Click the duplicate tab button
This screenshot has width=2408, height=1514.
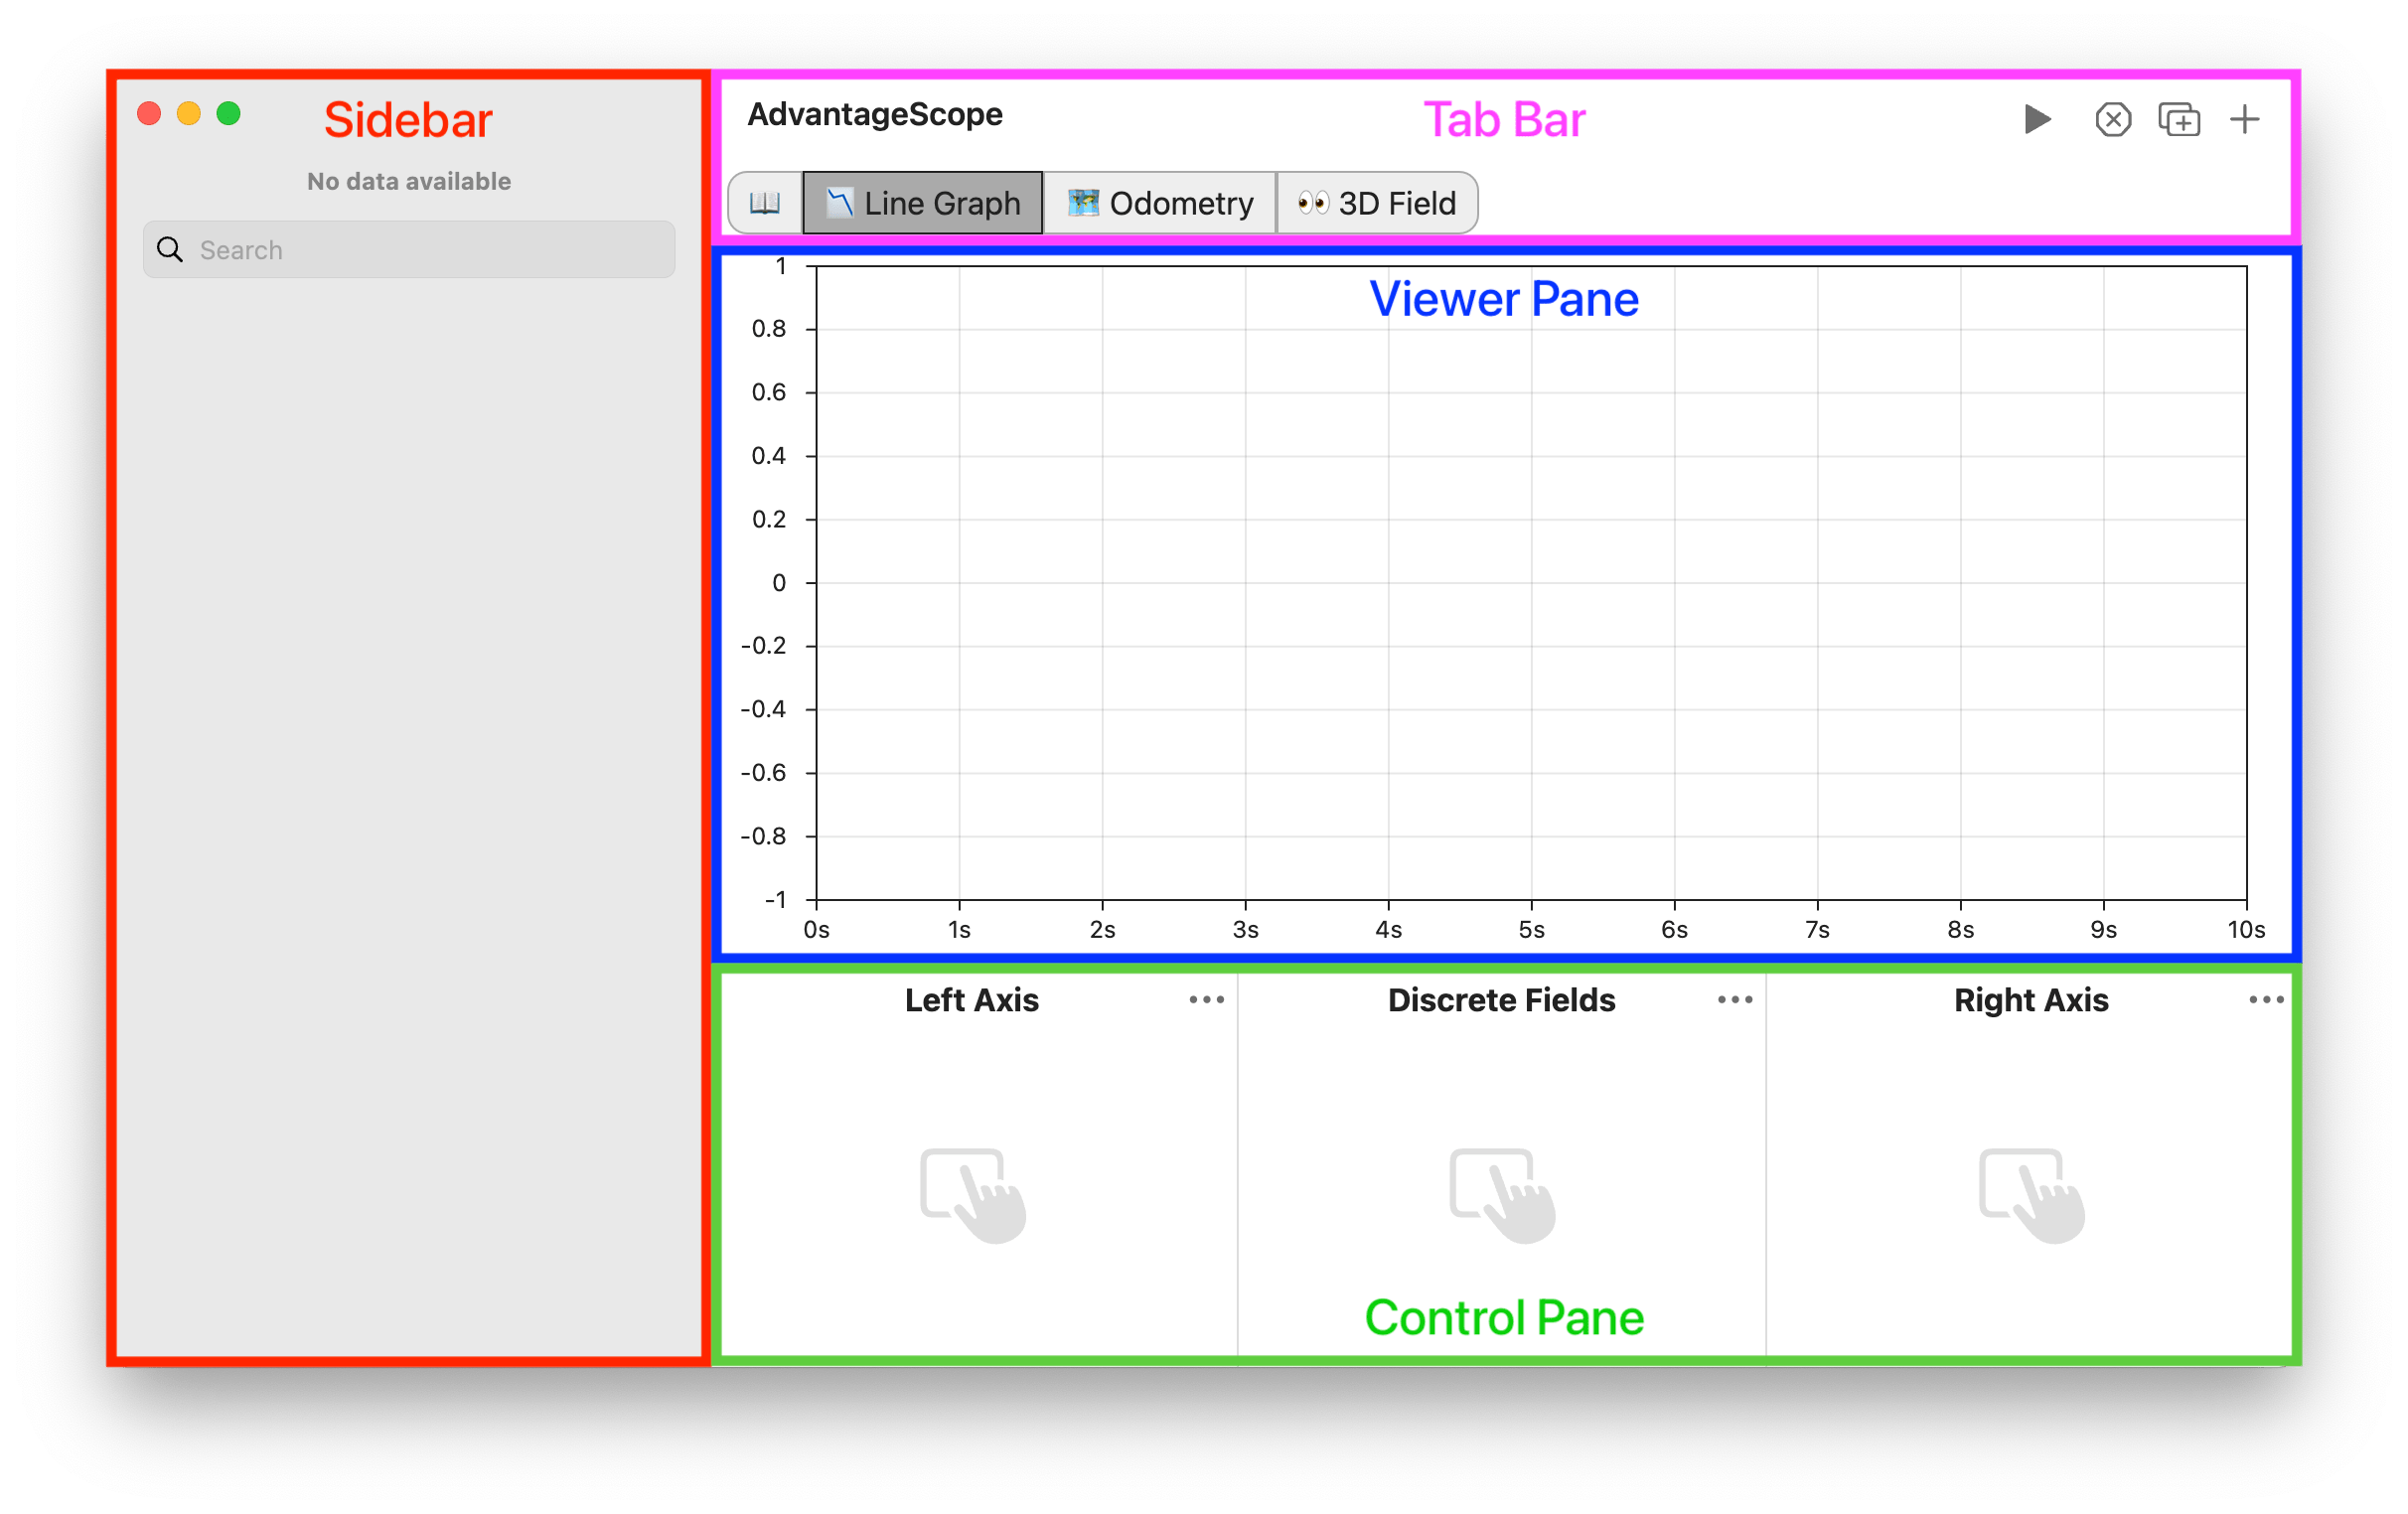tap(2177, 118)
